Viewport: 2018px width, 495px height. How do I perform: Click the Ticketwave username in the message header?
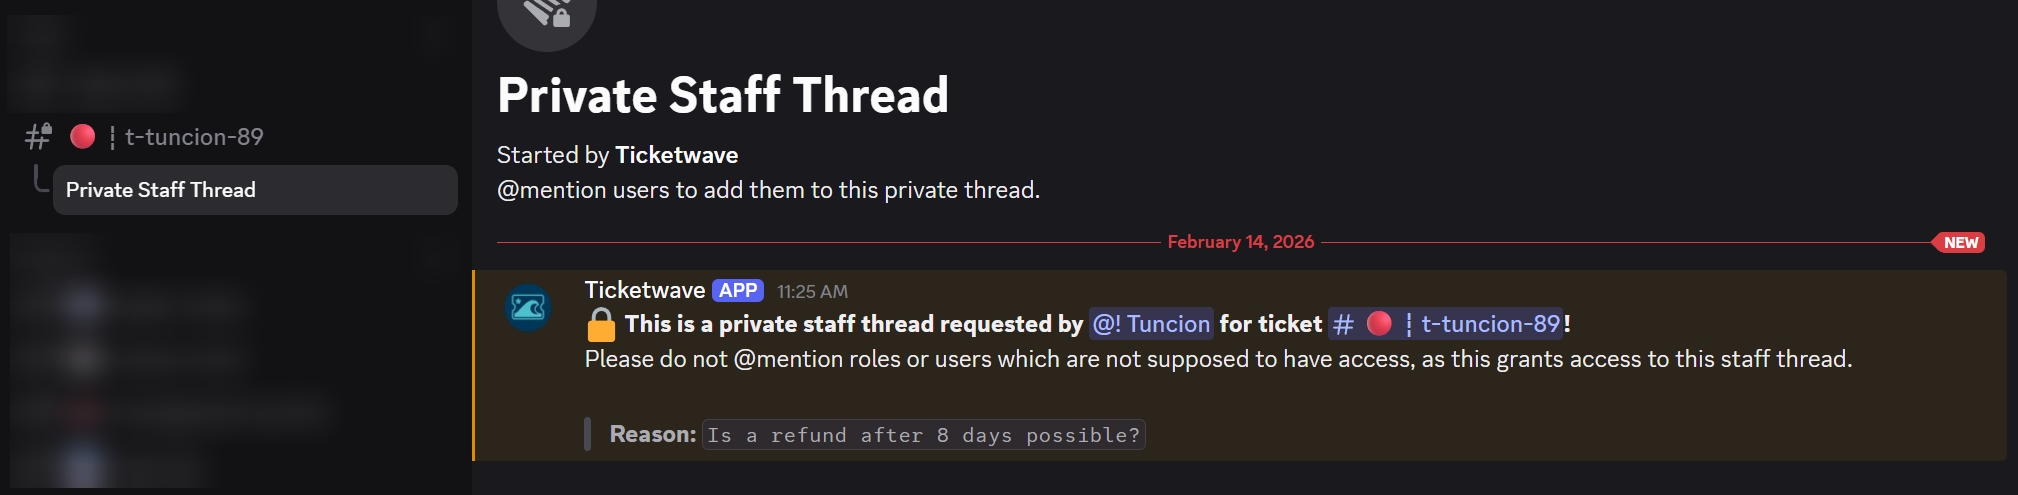coord(644,290)
